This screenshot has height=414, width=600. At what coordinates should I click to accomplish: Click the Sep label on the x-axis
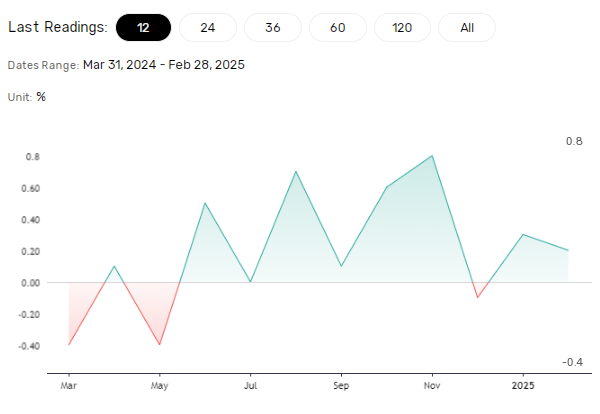pyautogui.click(x=341, y=384)
